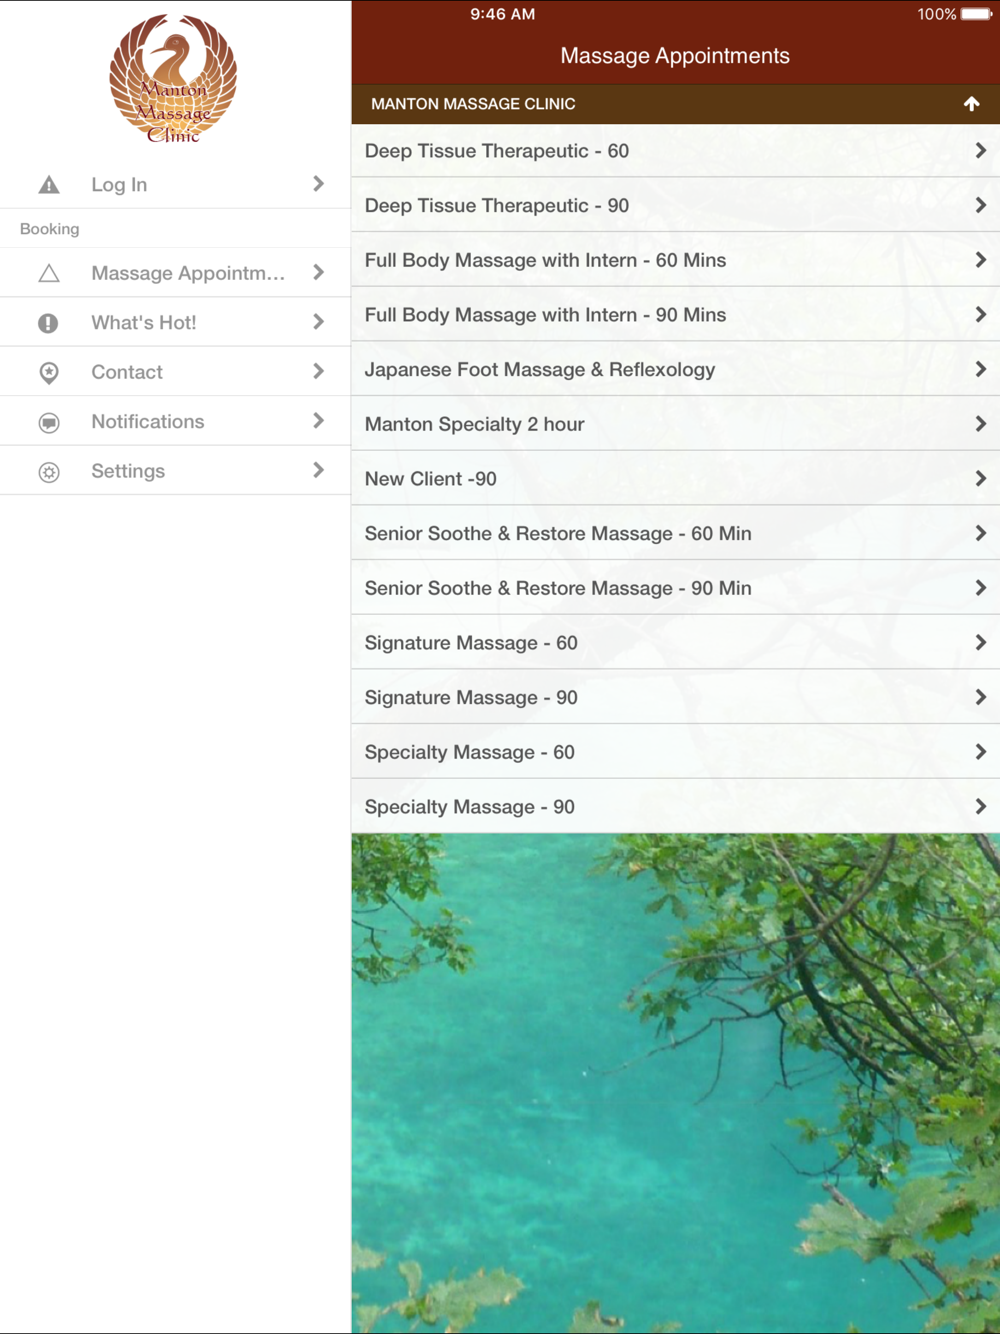Screen dimensions: 1000x1334
Task: Click the 9:46 AM clock
Action: (503, 14)
